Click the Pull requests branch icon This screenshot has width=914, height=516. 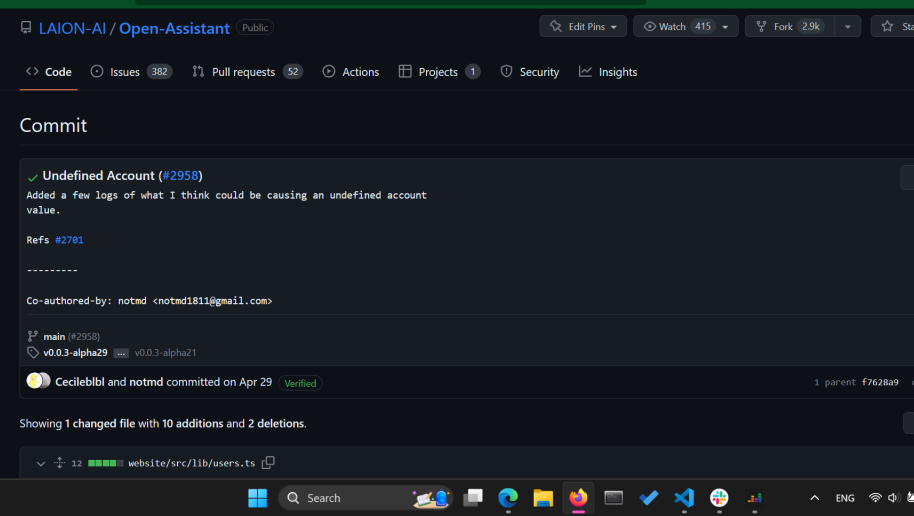click(x=198, y=71)
